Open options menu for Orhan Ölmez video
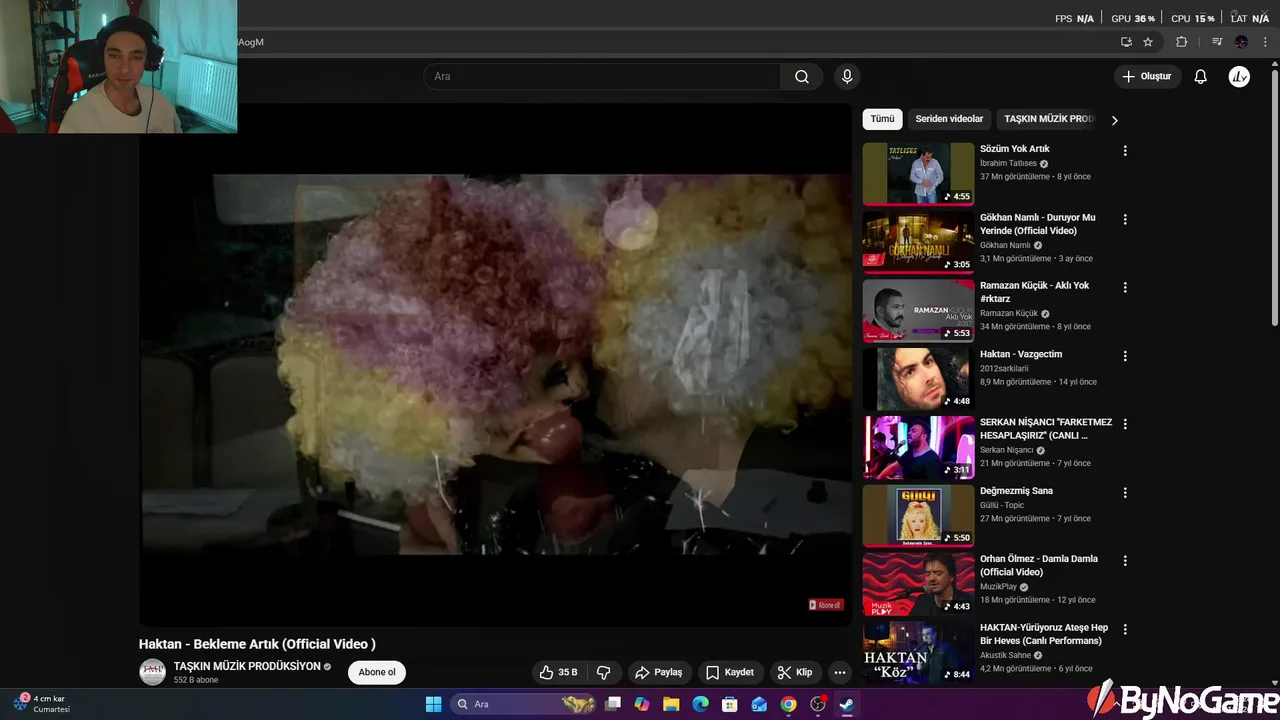Image resolution: width=1280 pixels, height=720 pixels. 1125,561
